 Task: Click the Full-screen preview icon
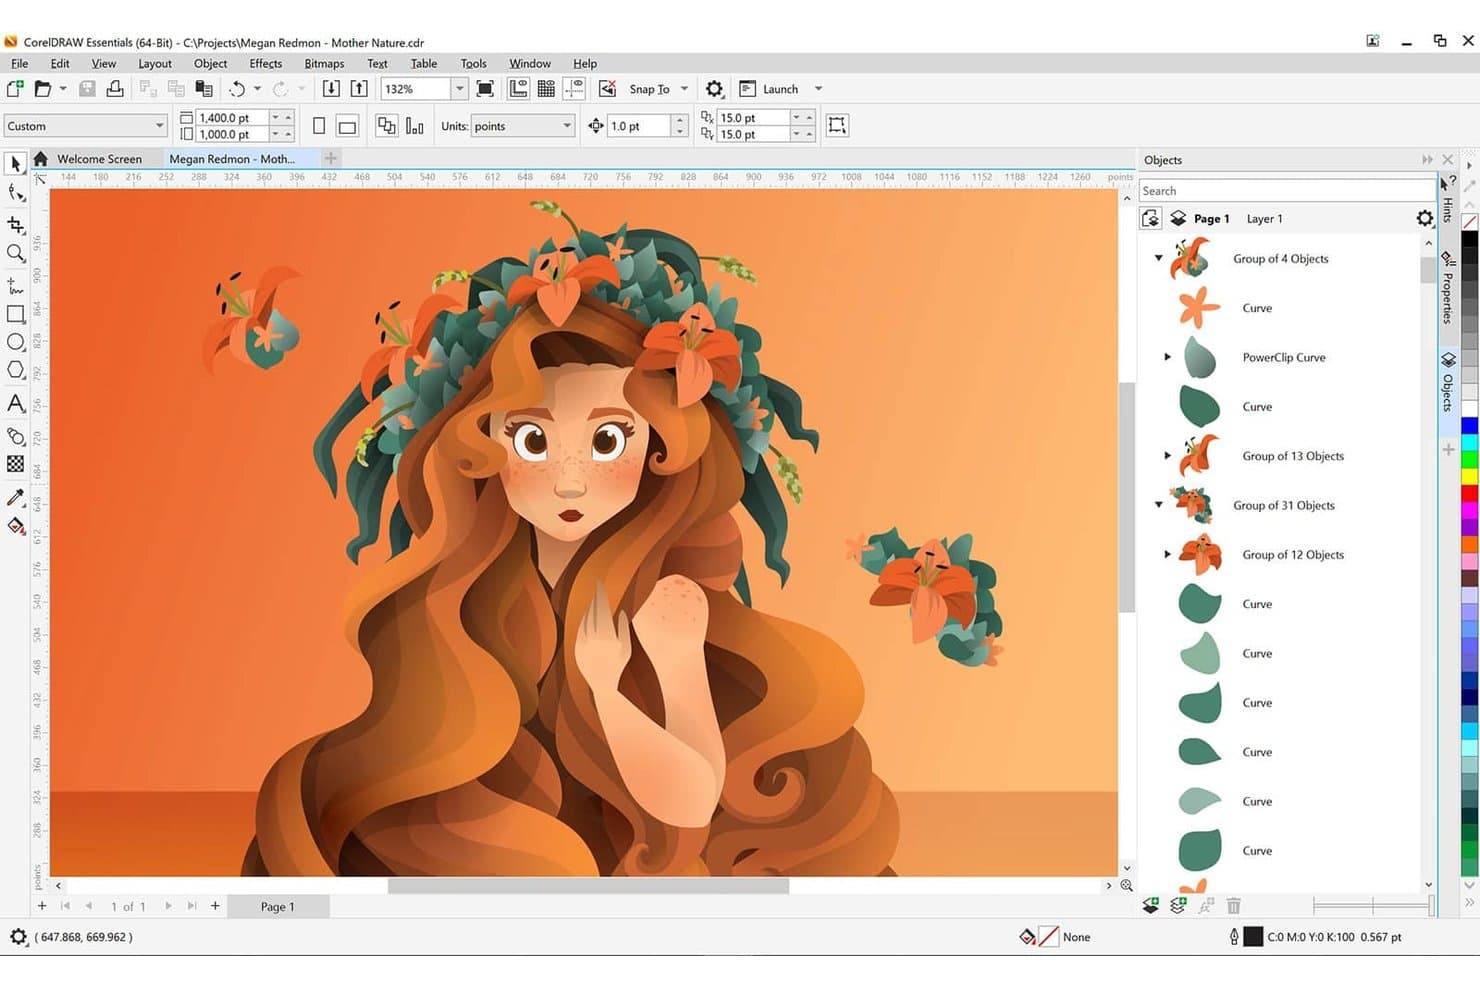point(485,89)
